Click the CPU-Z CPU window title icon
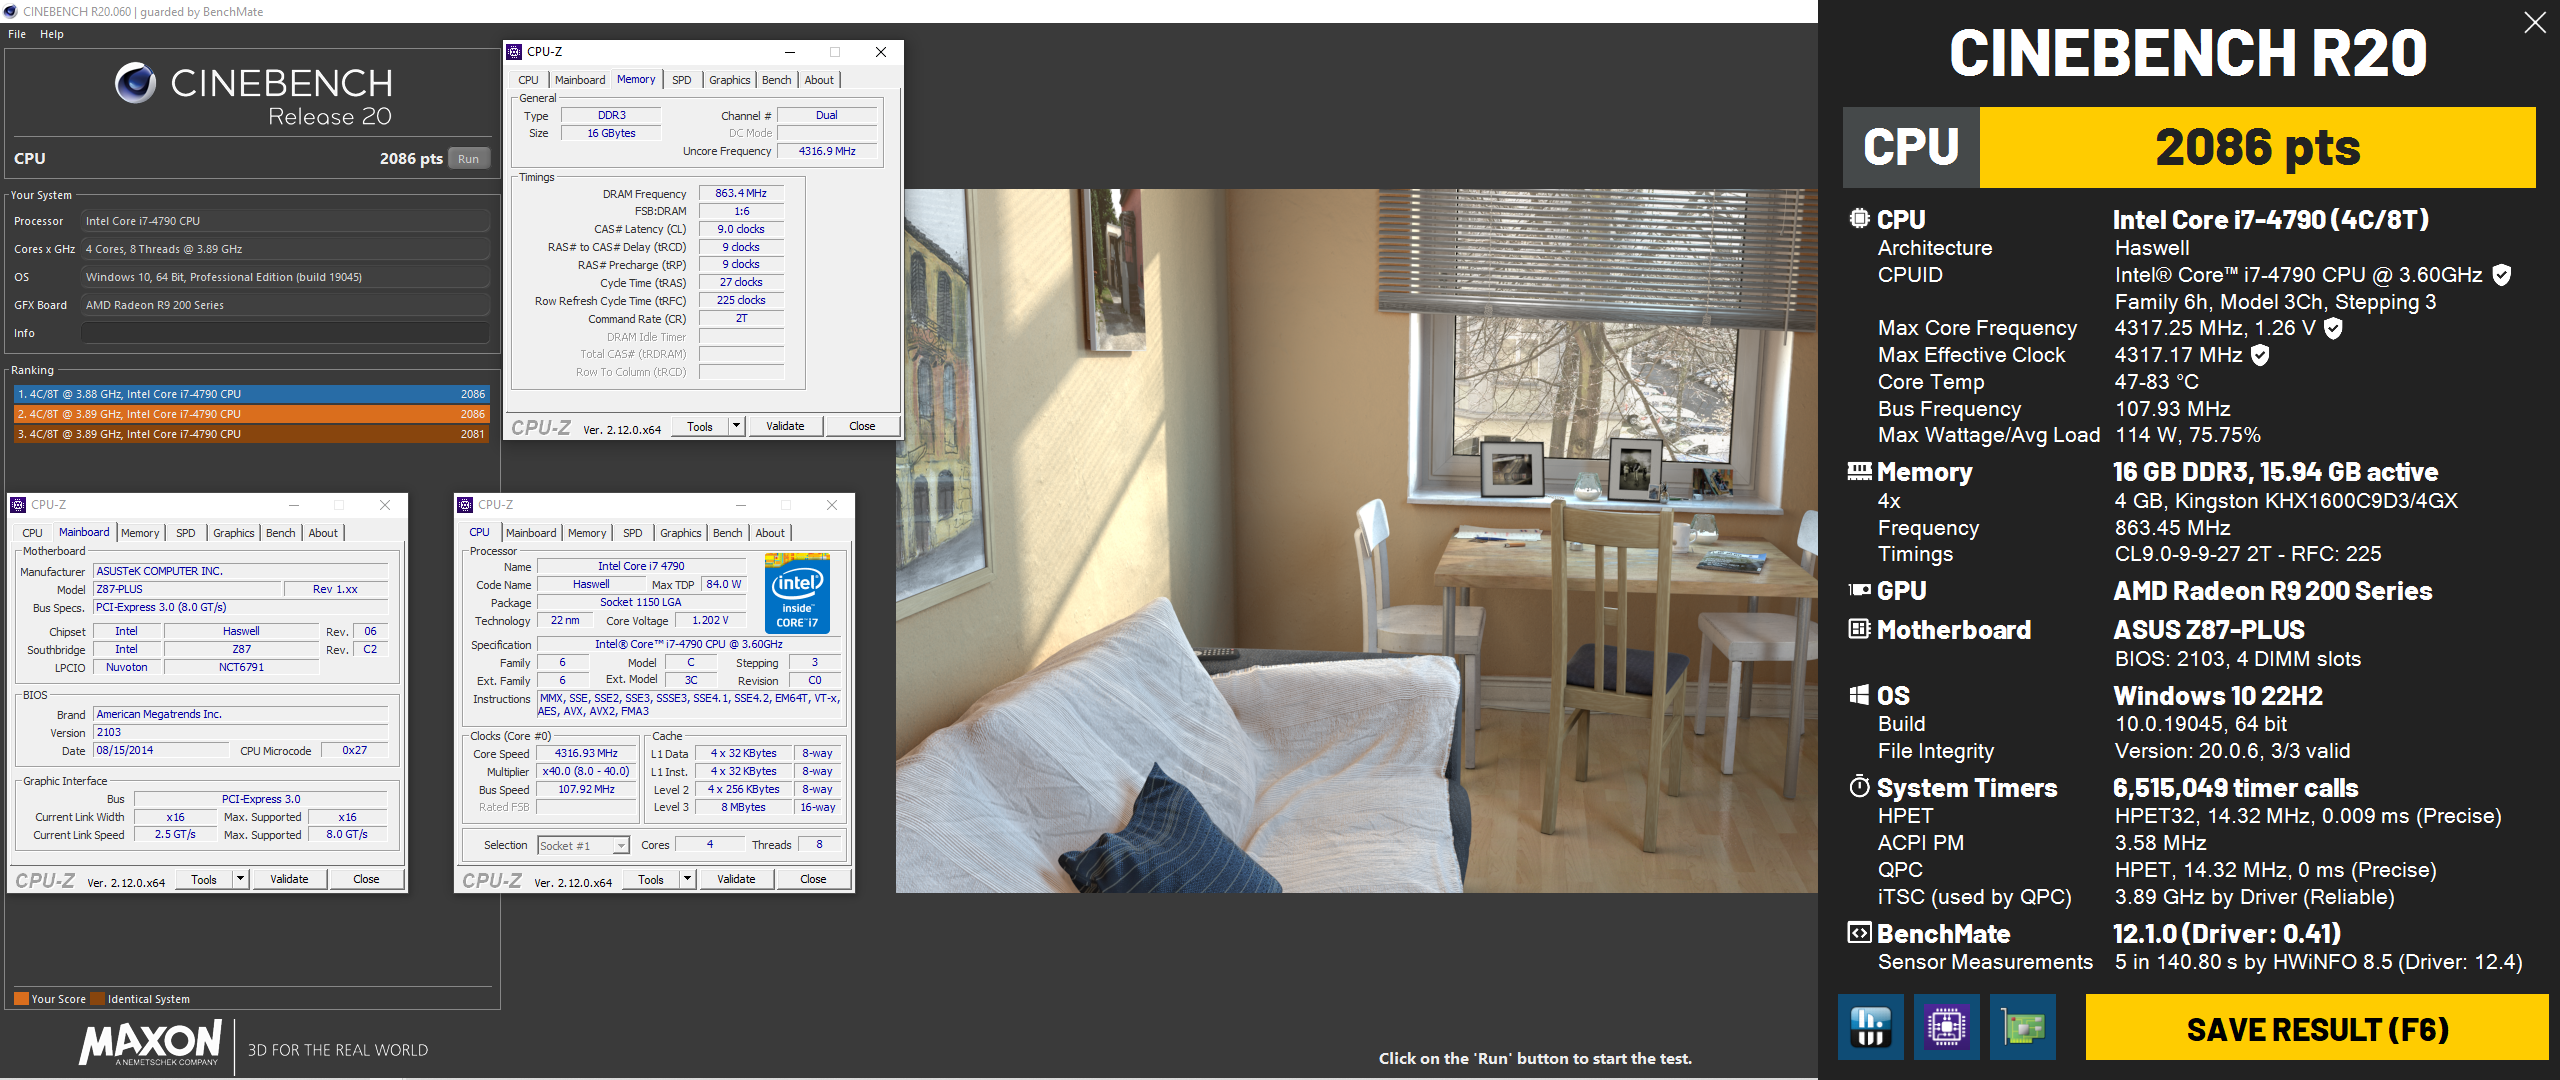2560x1080 pixels. pos(465,505)
